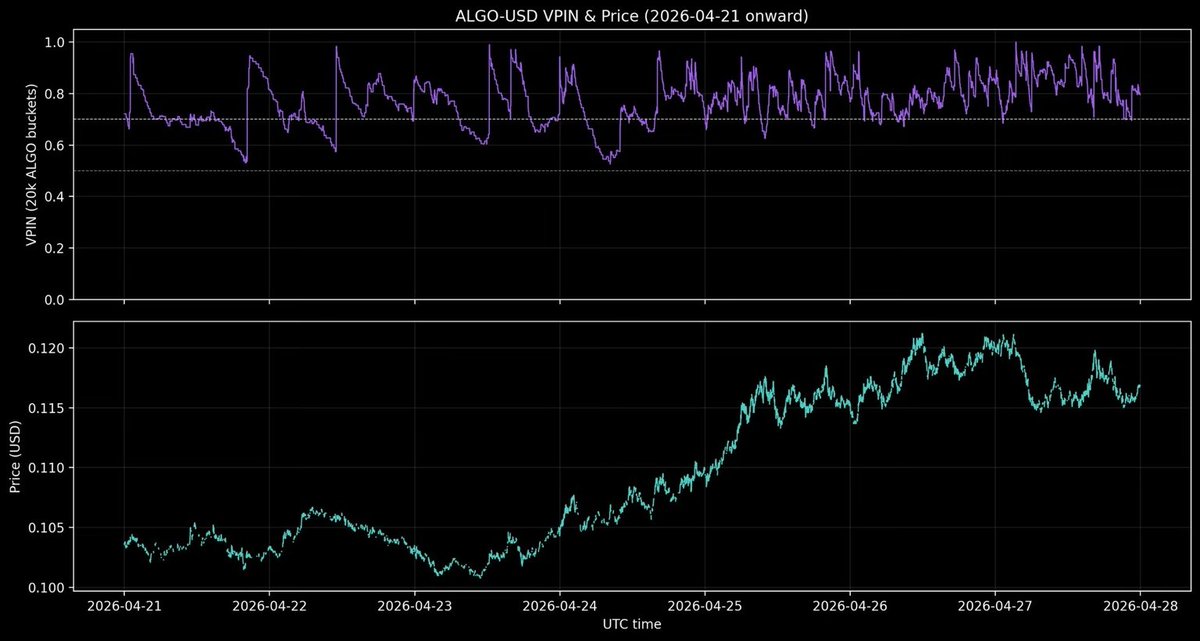The width and height of the screenshot is (1200, 641).
Task: Click the 2026-04-21 date tick label
Action: click(x=124, y=605)
